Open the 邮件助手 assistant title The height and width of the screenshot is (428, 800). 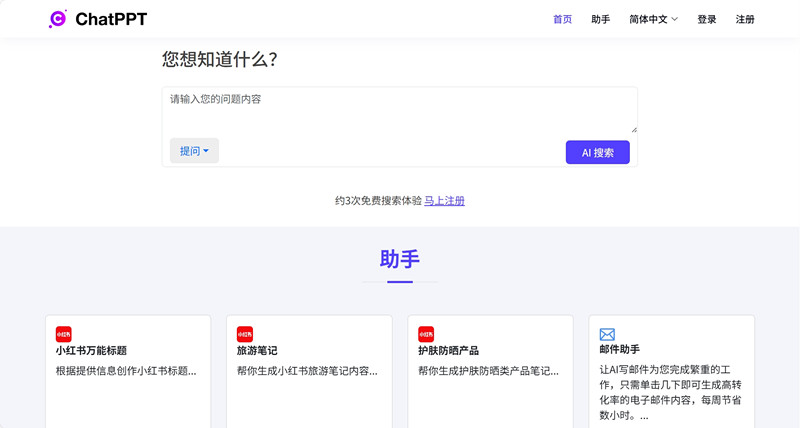(619, 349)
